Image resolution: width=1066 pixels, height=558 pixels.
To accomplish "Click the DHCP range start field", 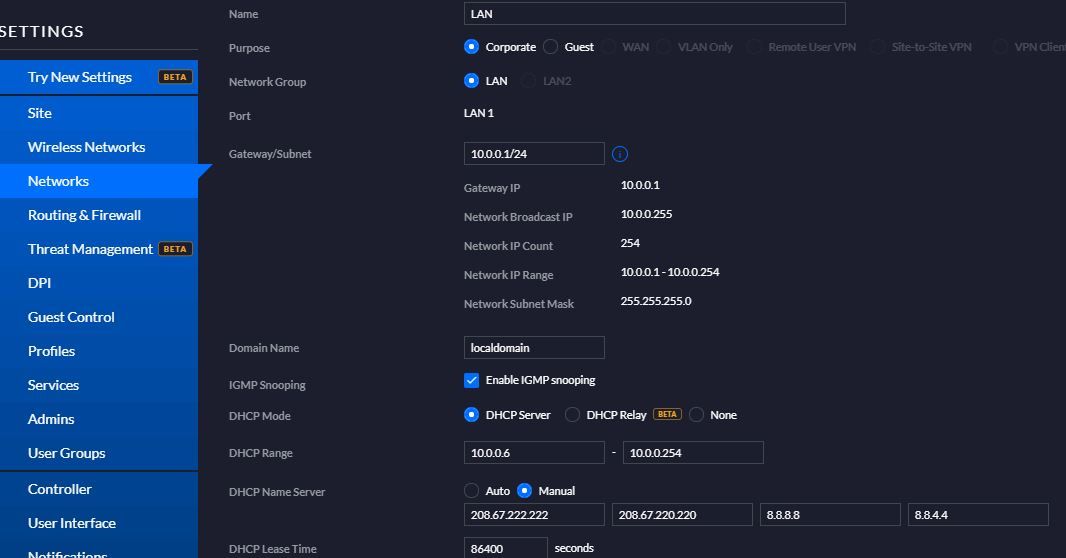I will pos(534,453).
